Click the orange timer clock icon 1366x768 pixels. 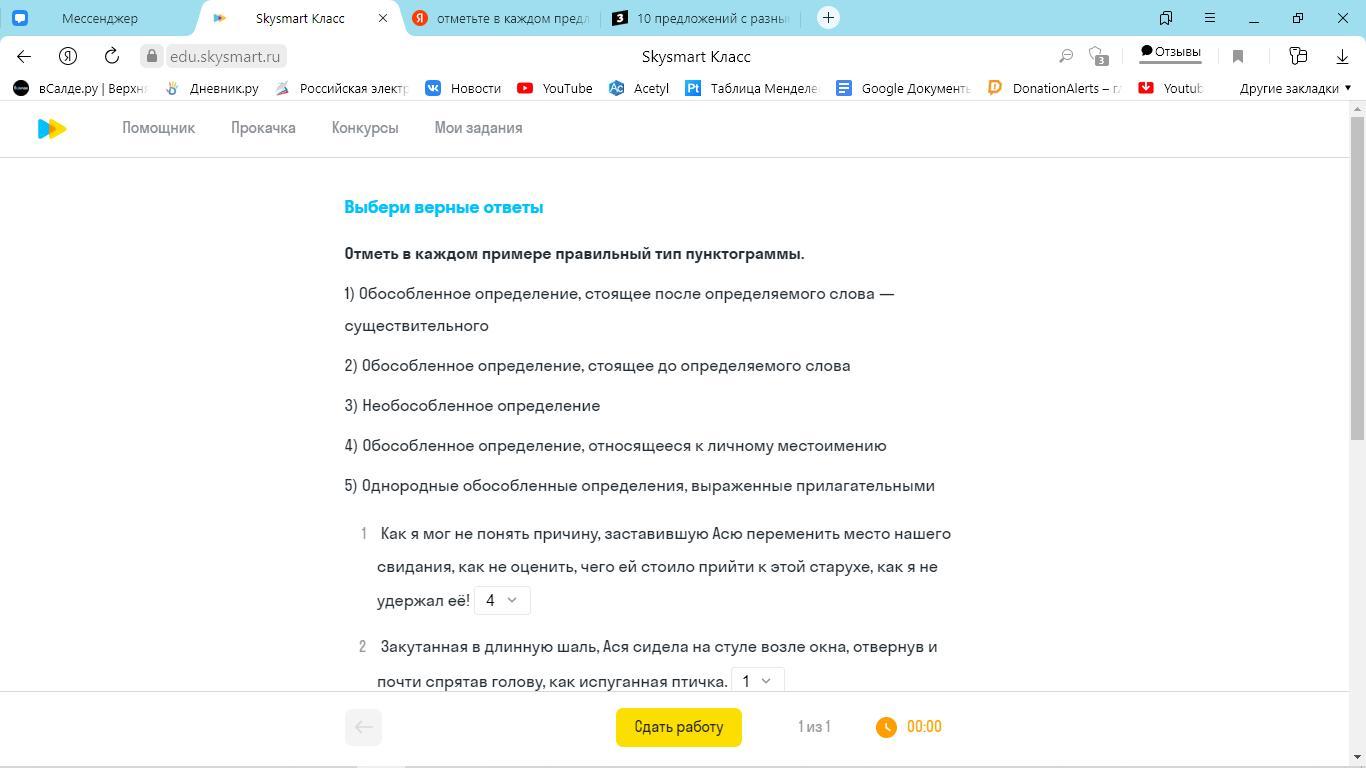tap(886, 727)
